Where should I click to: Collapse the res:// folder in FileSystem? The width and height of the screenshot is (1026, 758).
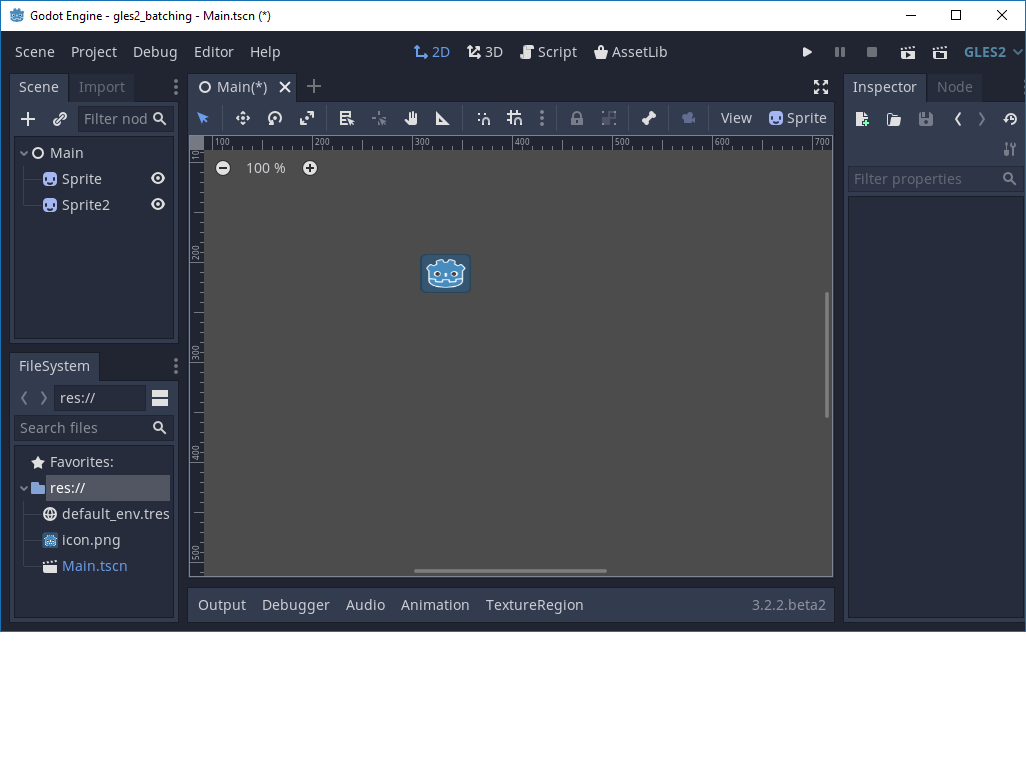pos(22,487)
